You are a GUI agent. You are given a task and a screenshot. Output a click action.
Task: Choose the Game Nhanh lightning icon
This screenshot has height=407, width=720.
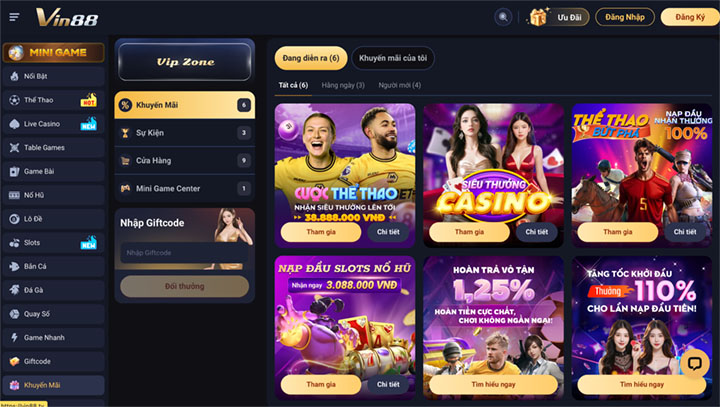click(x=14, y=337)
